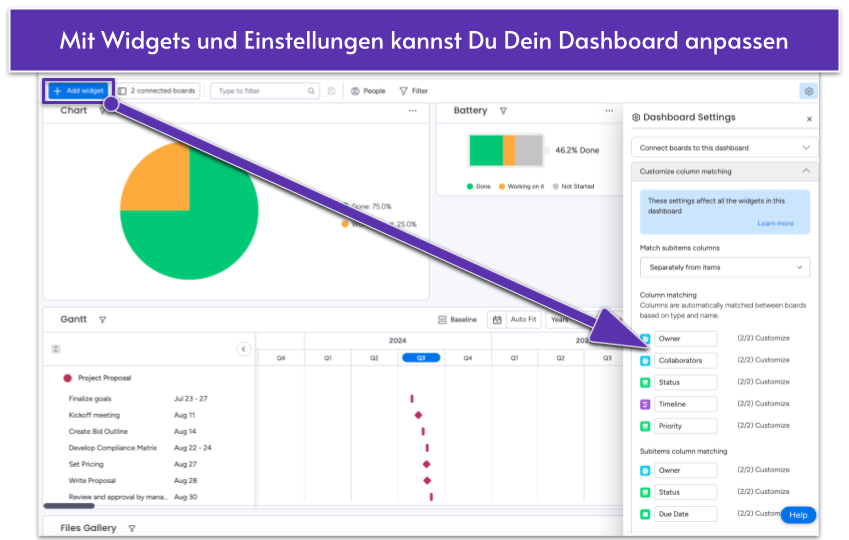The height and width of the screenshot is (540, 849).
Task: Click the Working on it legend item
Action: tap(521, 186)
